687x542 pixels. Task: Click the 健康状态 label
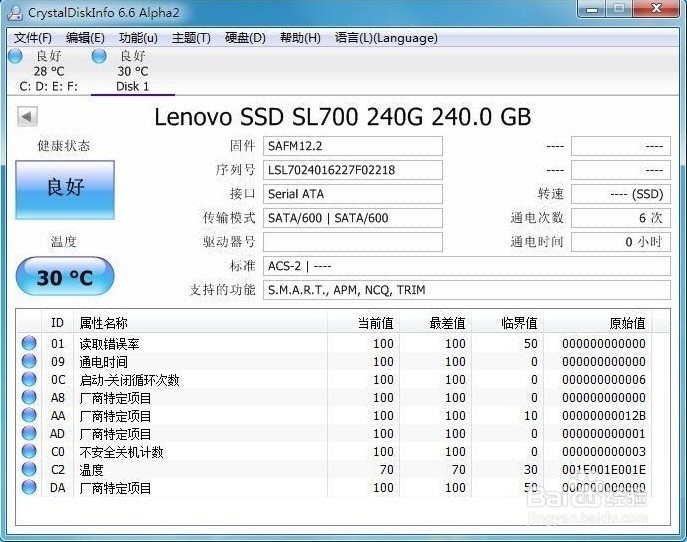(x=64, y=145)
